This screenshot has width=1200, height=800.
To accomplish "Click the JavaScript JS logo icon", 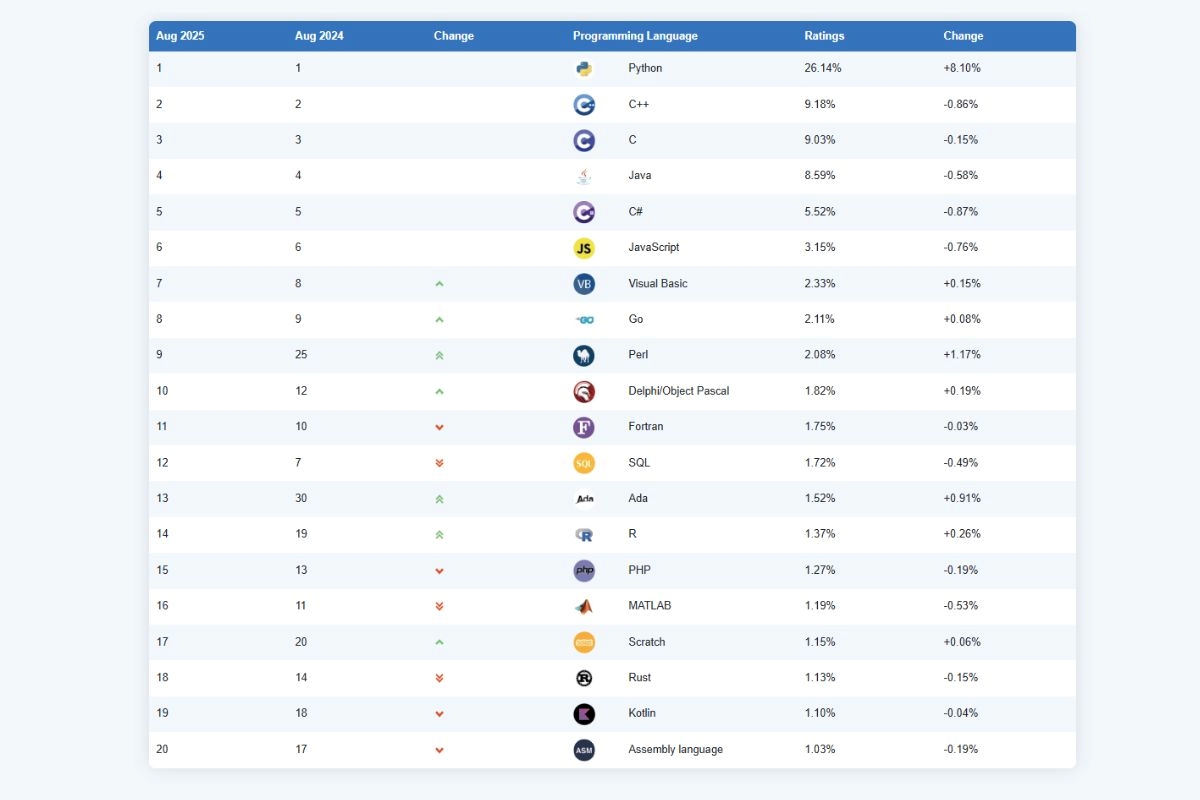I will pos(584,248).
